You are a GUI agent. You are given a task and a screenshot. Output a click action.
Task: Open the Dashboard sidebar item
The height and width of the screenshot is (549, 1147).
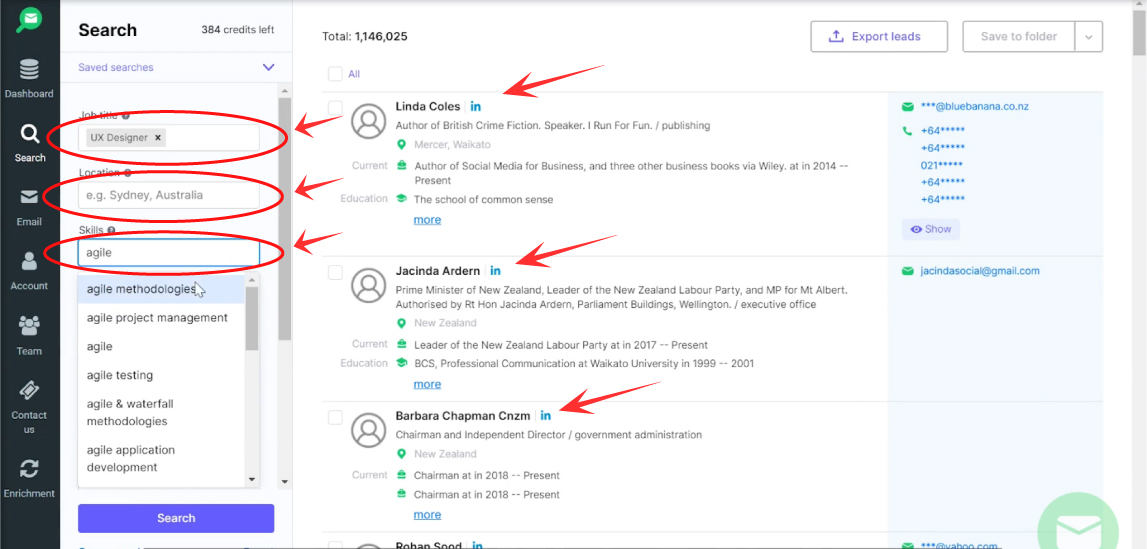[29, 79]
